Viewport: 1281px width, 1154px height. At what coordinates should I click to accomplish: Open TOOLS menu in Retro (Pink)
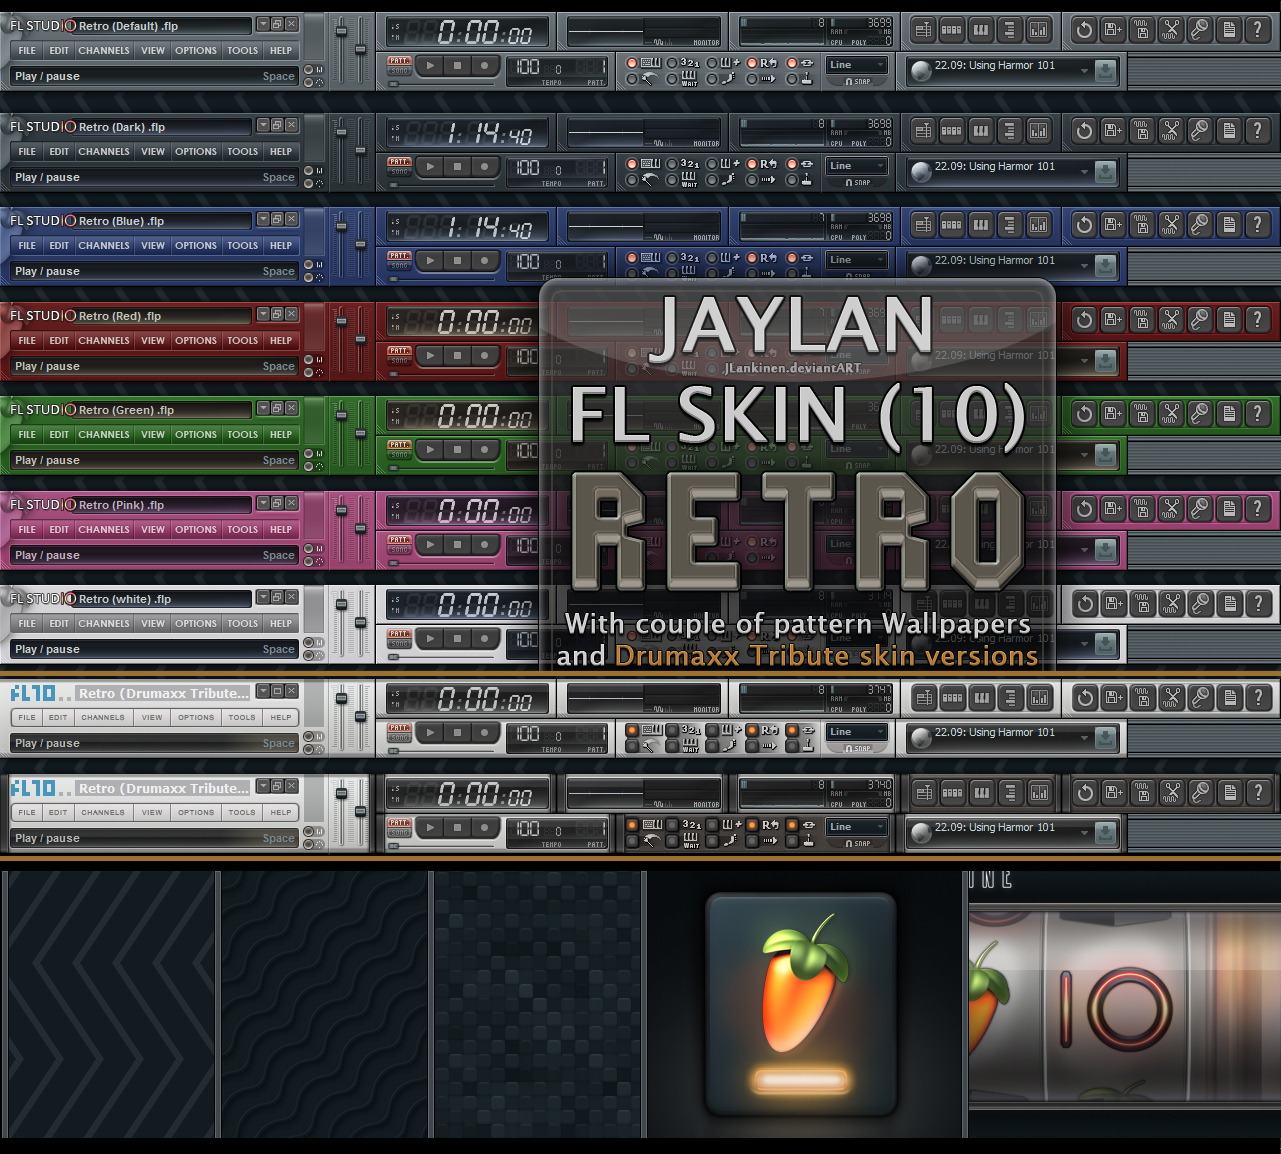click(x=242, y=530)
